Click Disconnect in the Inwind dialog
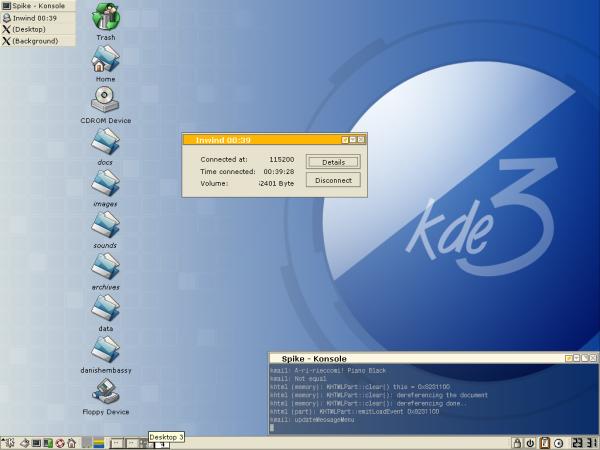 point(333,180)
